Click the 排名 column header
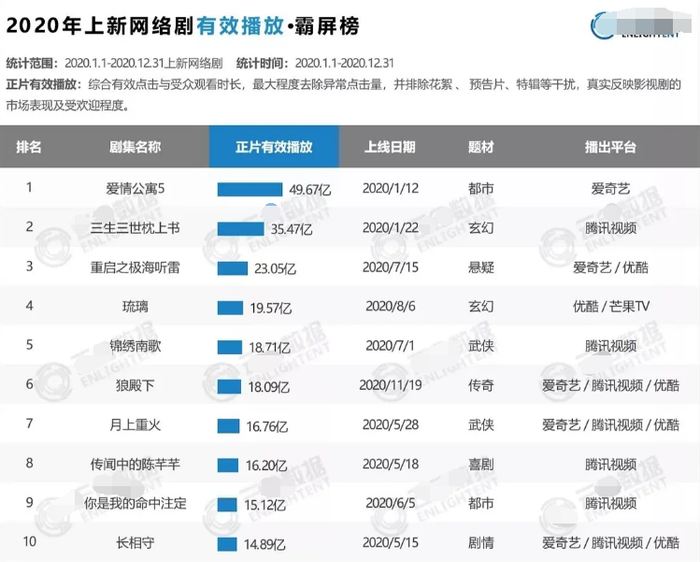Image resolution: width=700 pixels, height=562 pixels. click(x=29, y=146)
